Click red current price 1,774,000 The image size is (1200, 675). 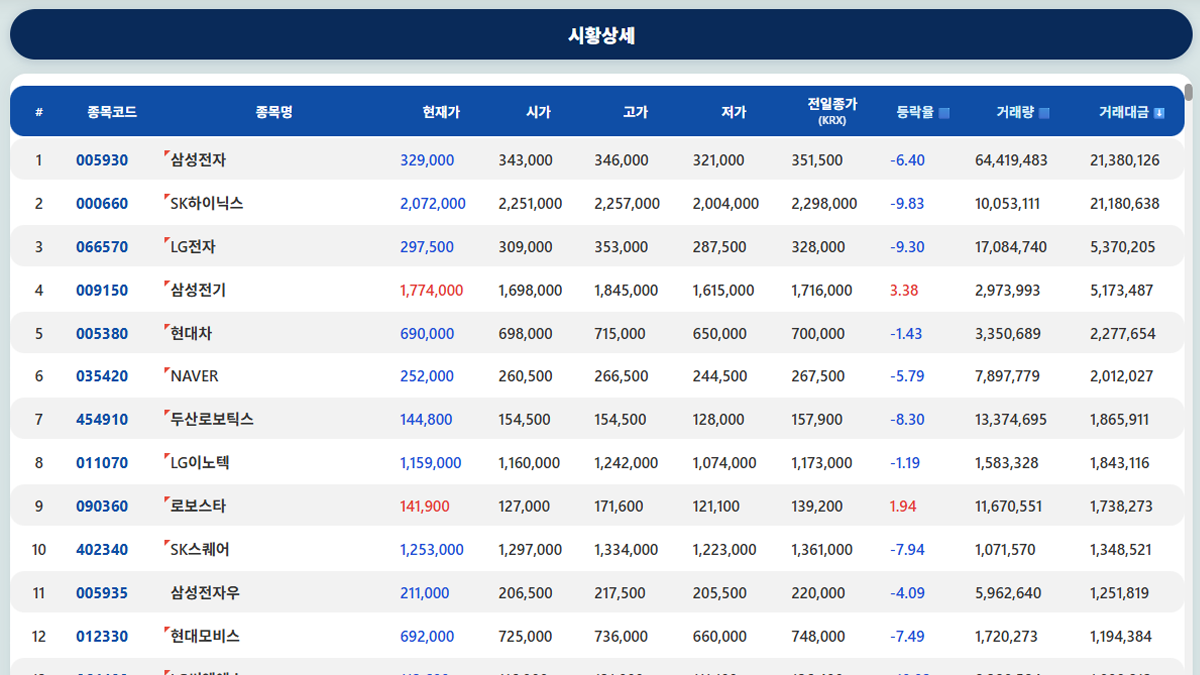(x=432, y=291)
